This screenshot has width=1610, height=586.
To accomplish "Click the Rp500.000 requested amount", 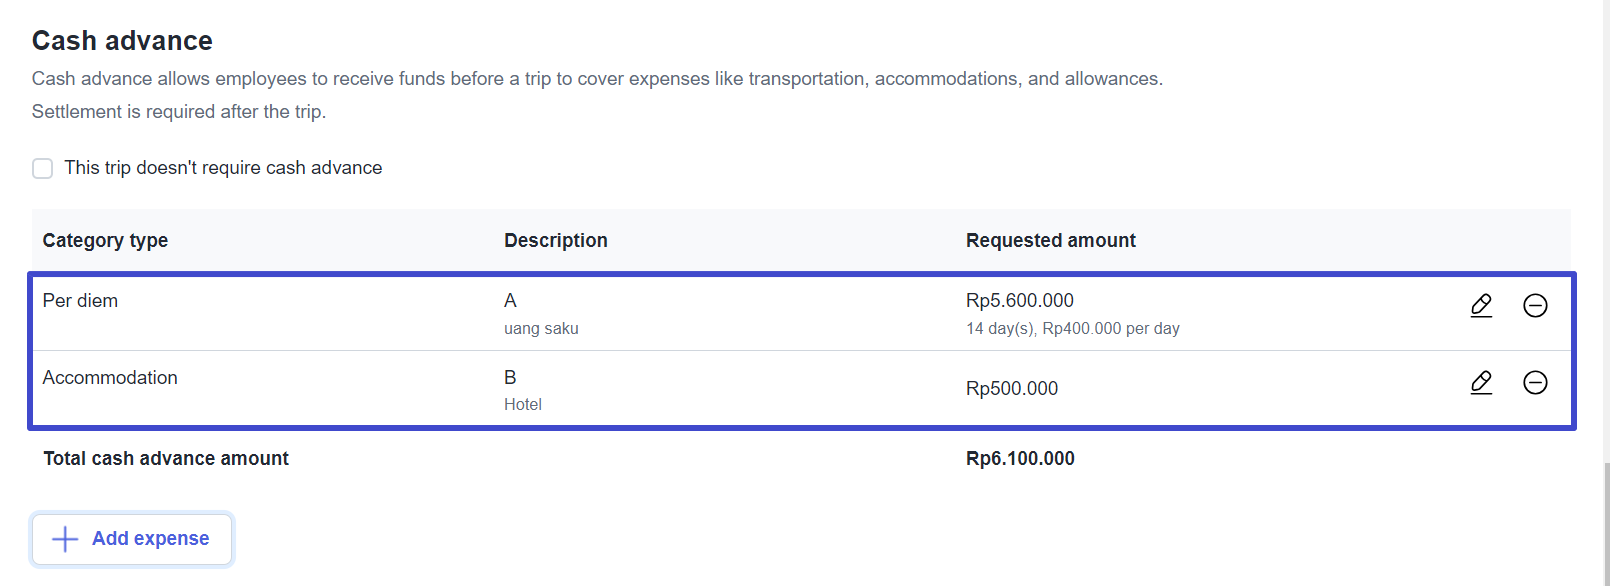I will point(1012,388).
